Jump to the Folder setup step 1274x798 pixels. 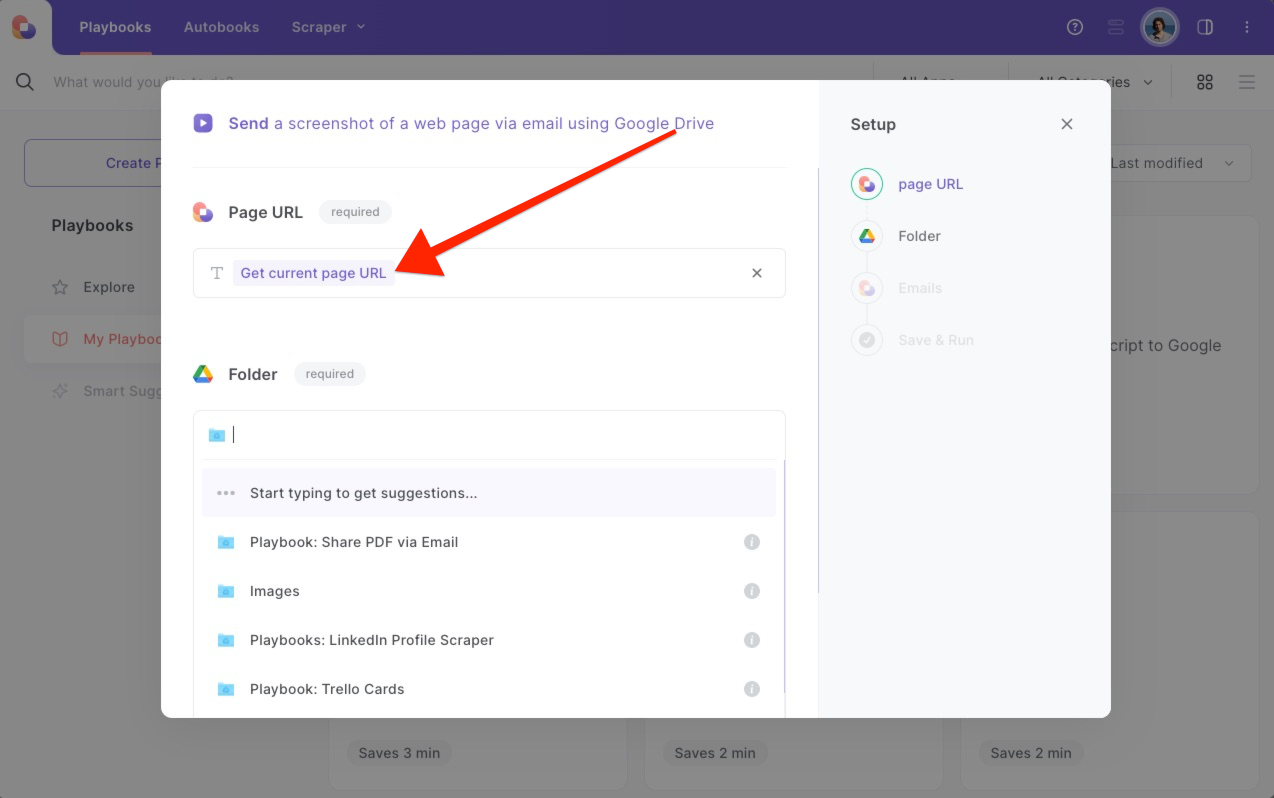click(918, 236)
